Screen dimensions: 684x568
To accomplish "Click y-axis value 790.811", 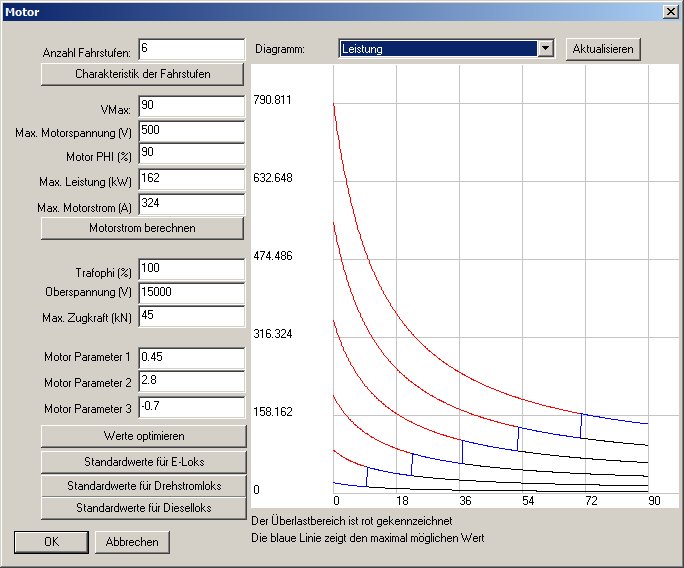I will (x=272, y=100).
